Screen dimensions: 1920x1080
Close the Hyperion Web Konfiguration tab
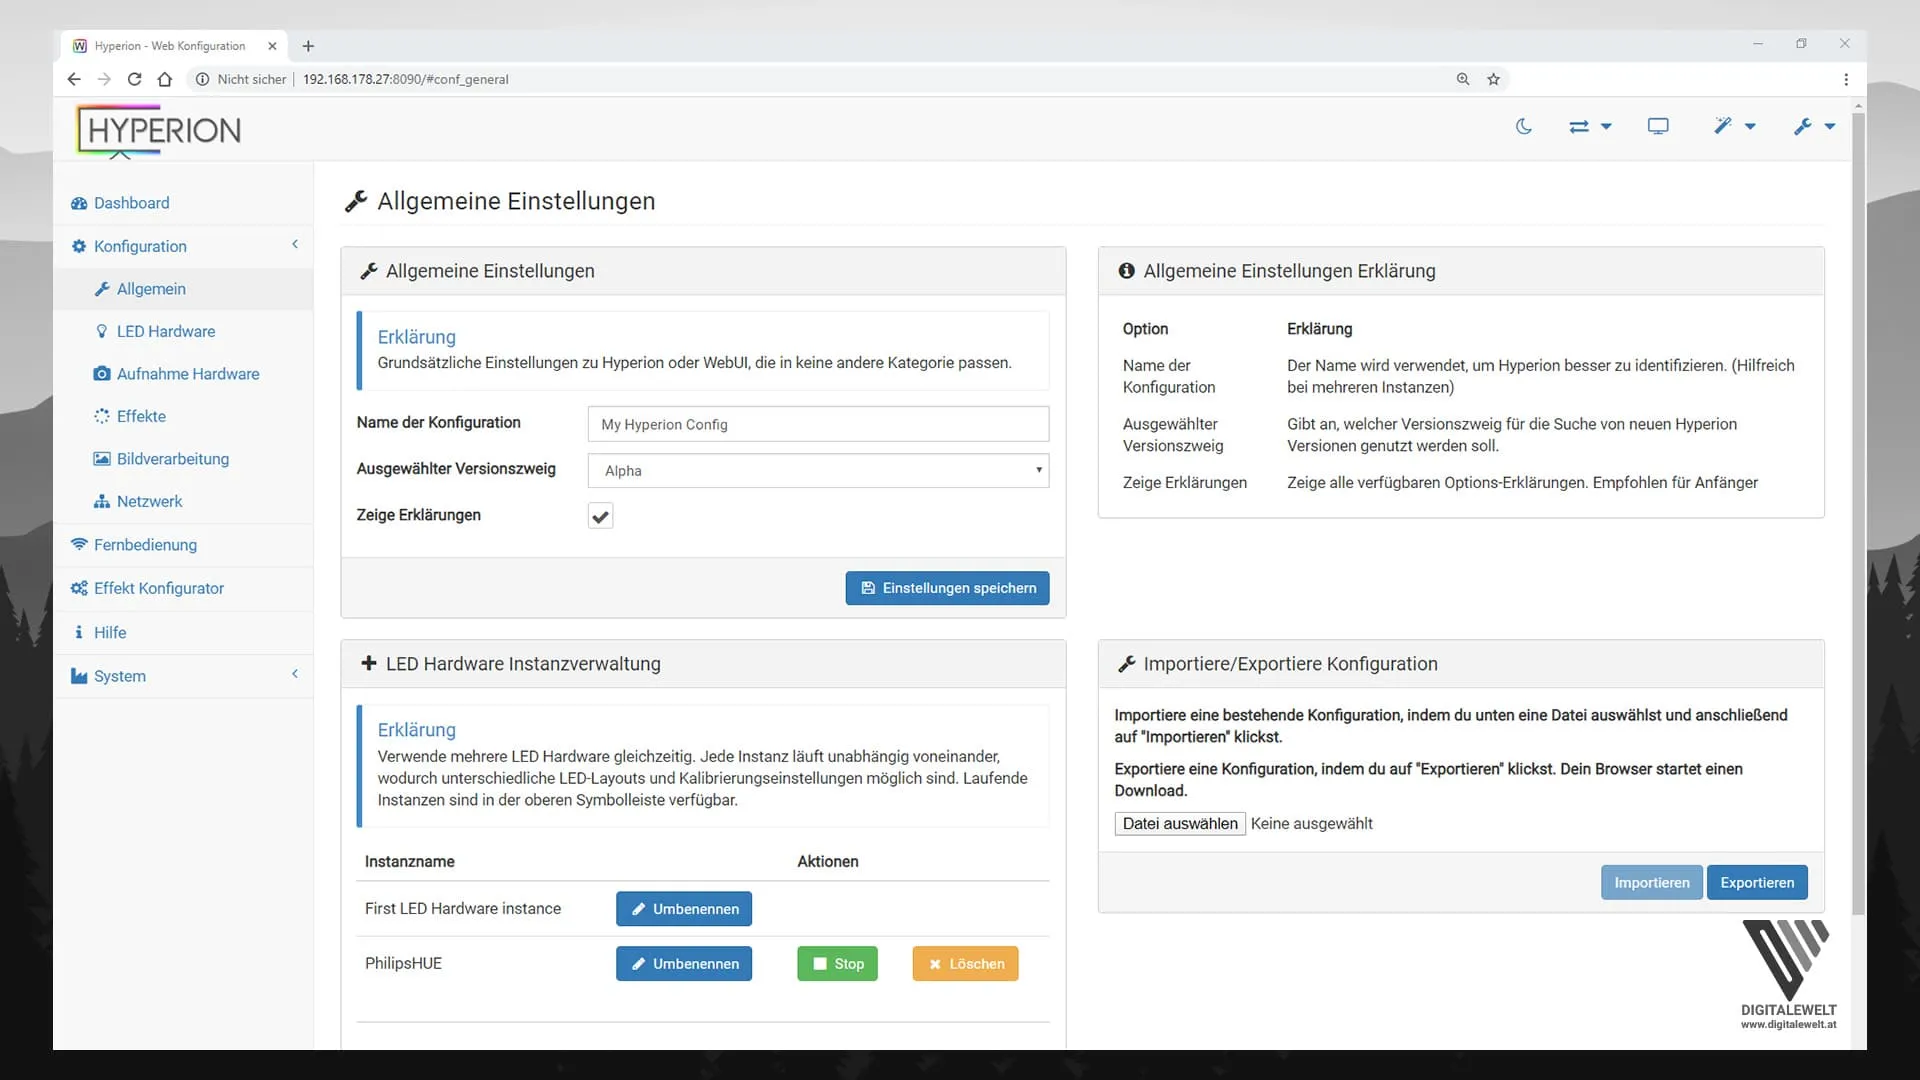point(272,46)
